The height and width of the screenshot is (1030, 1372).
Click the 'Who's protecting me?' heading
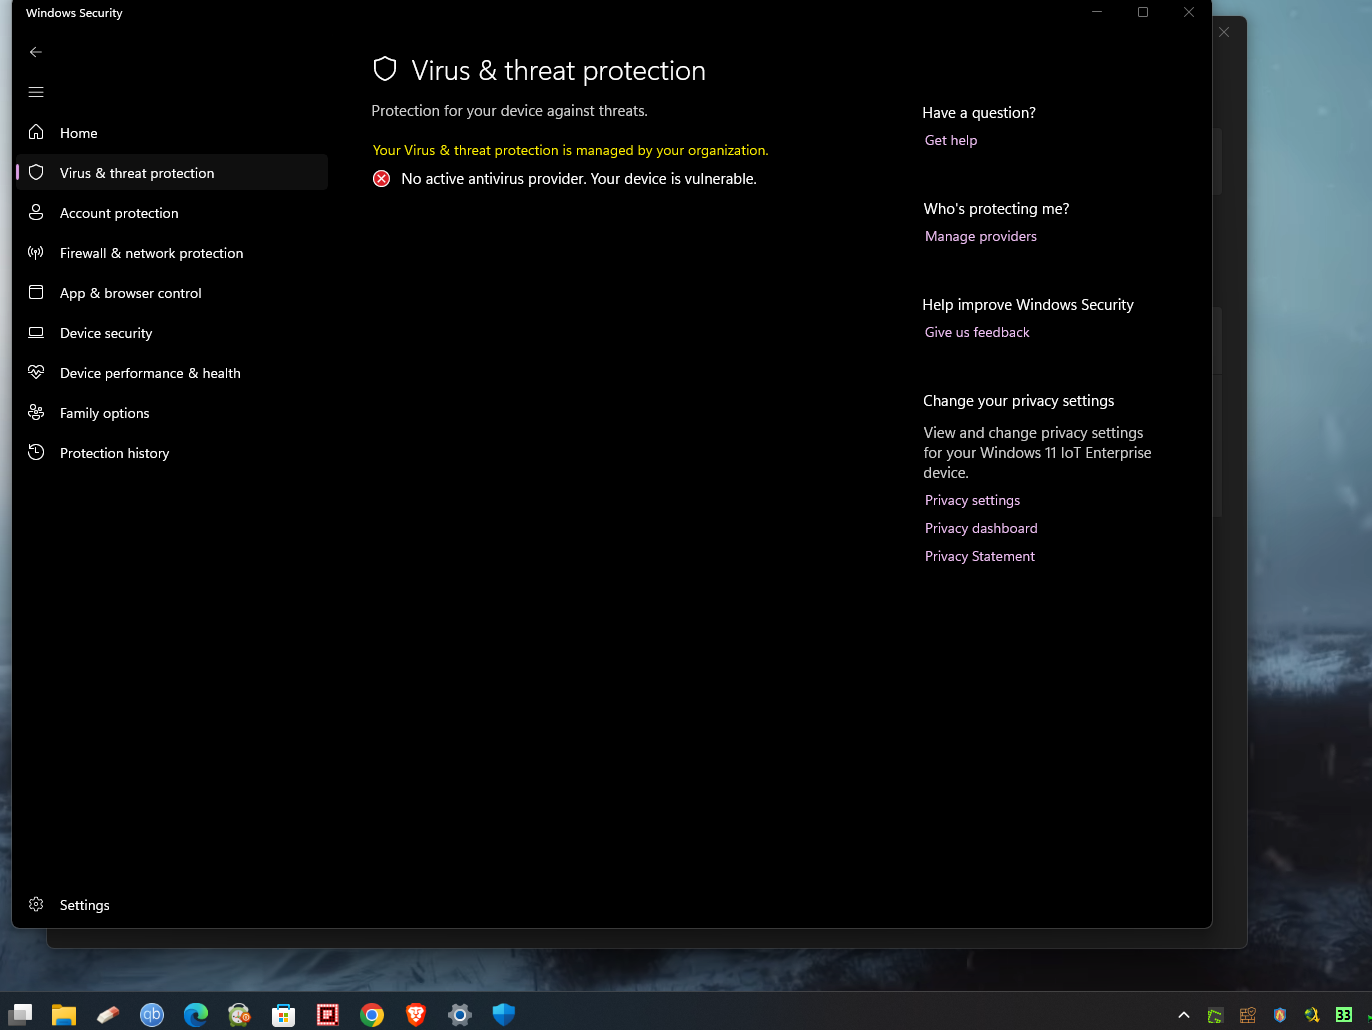point(996,209)
